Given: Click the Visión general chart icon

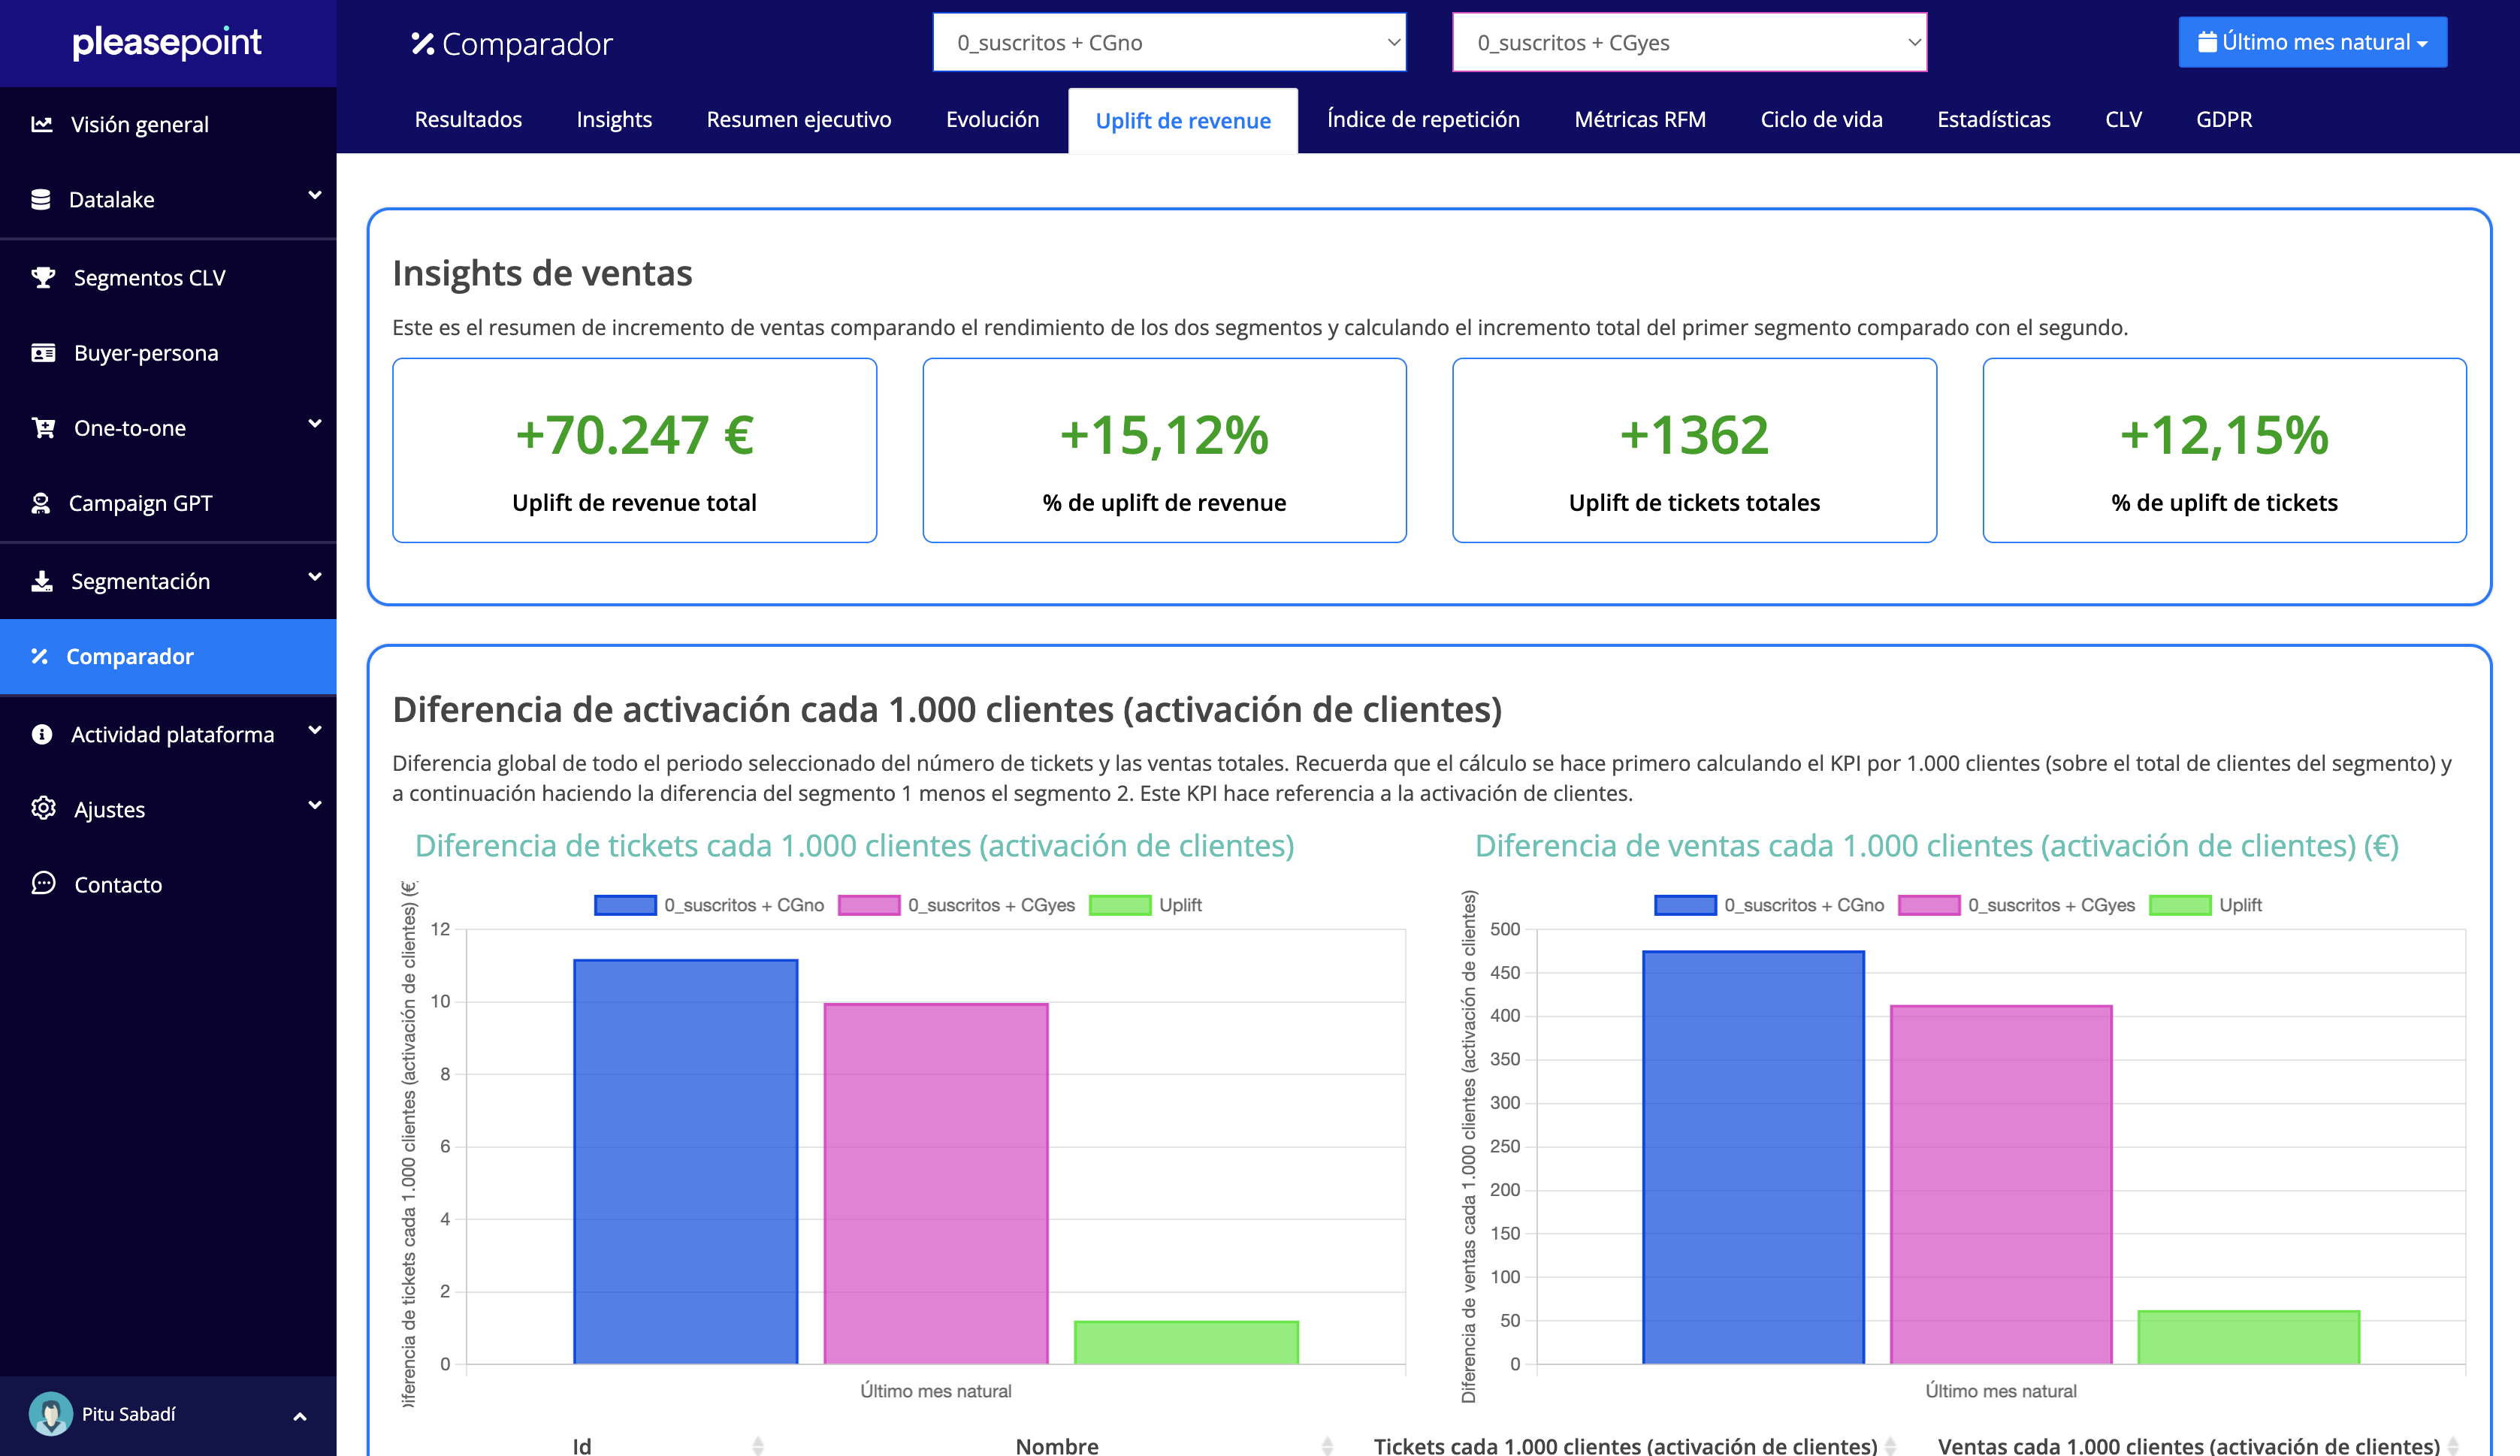Looking at the screenshot, I should click(41, 124).
